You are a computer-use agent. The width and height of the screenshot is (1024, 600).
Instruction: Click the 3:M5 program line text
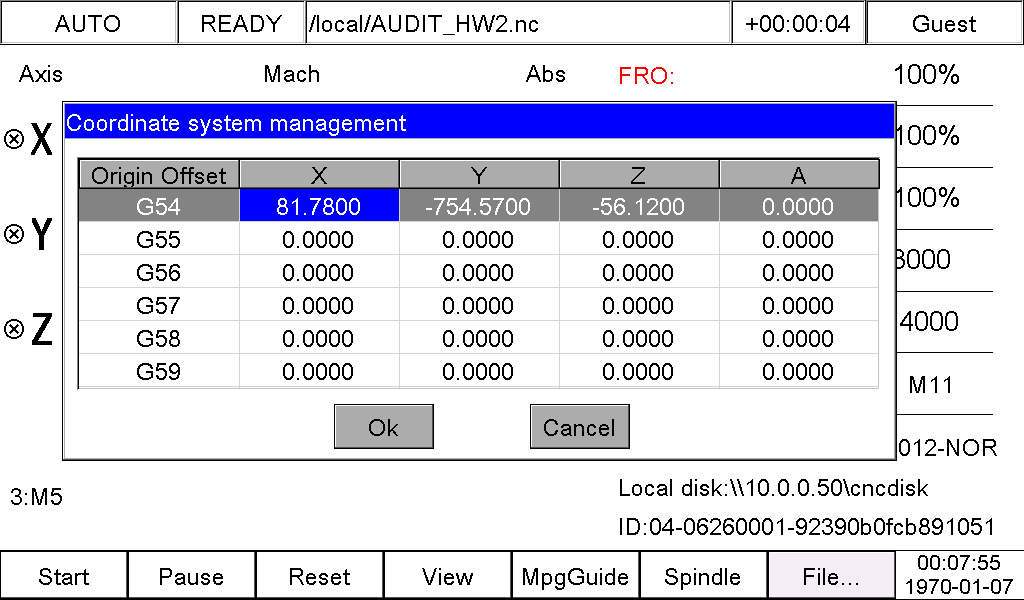37,497
